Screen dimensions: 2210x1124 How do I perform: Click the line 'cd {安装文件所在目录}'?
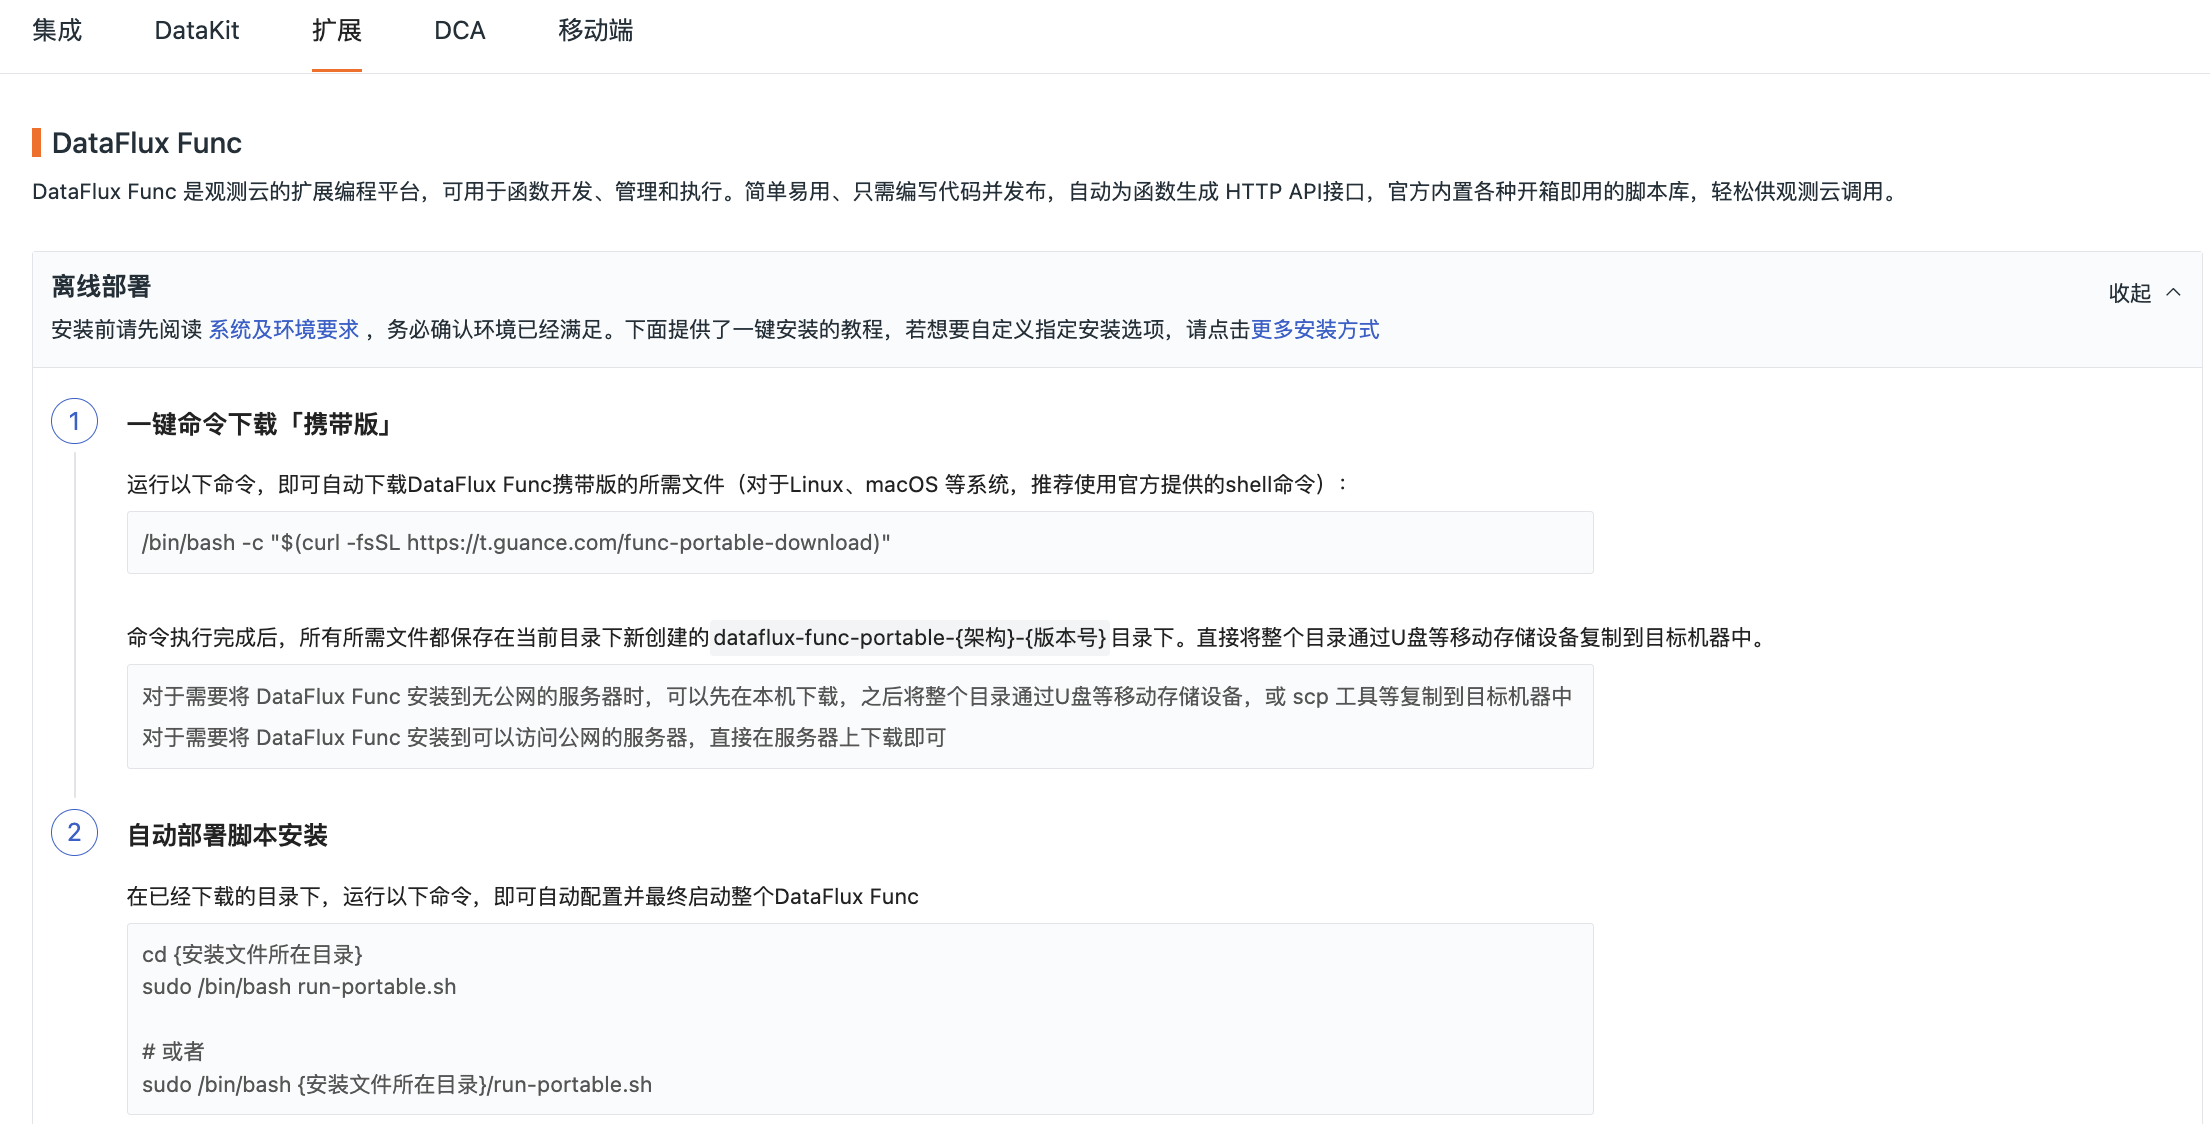[252, 955]
